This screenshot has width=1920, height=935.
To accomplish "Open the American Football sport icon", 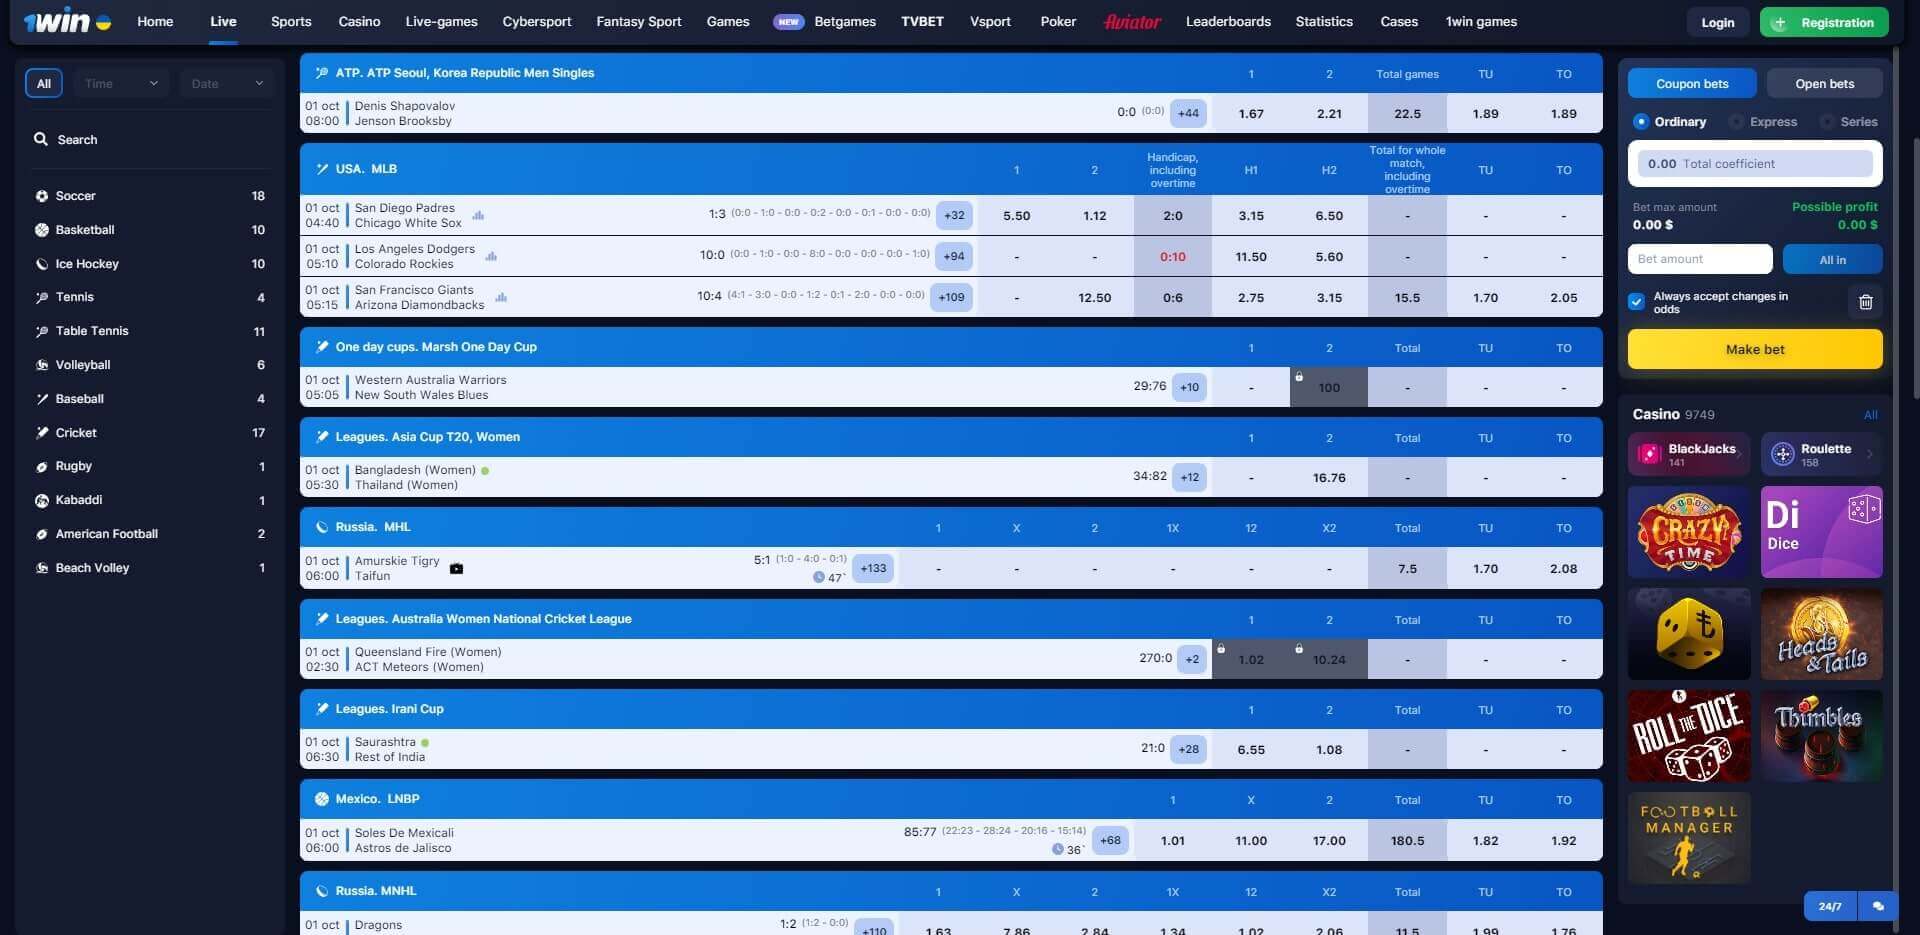I will [40, 534].
